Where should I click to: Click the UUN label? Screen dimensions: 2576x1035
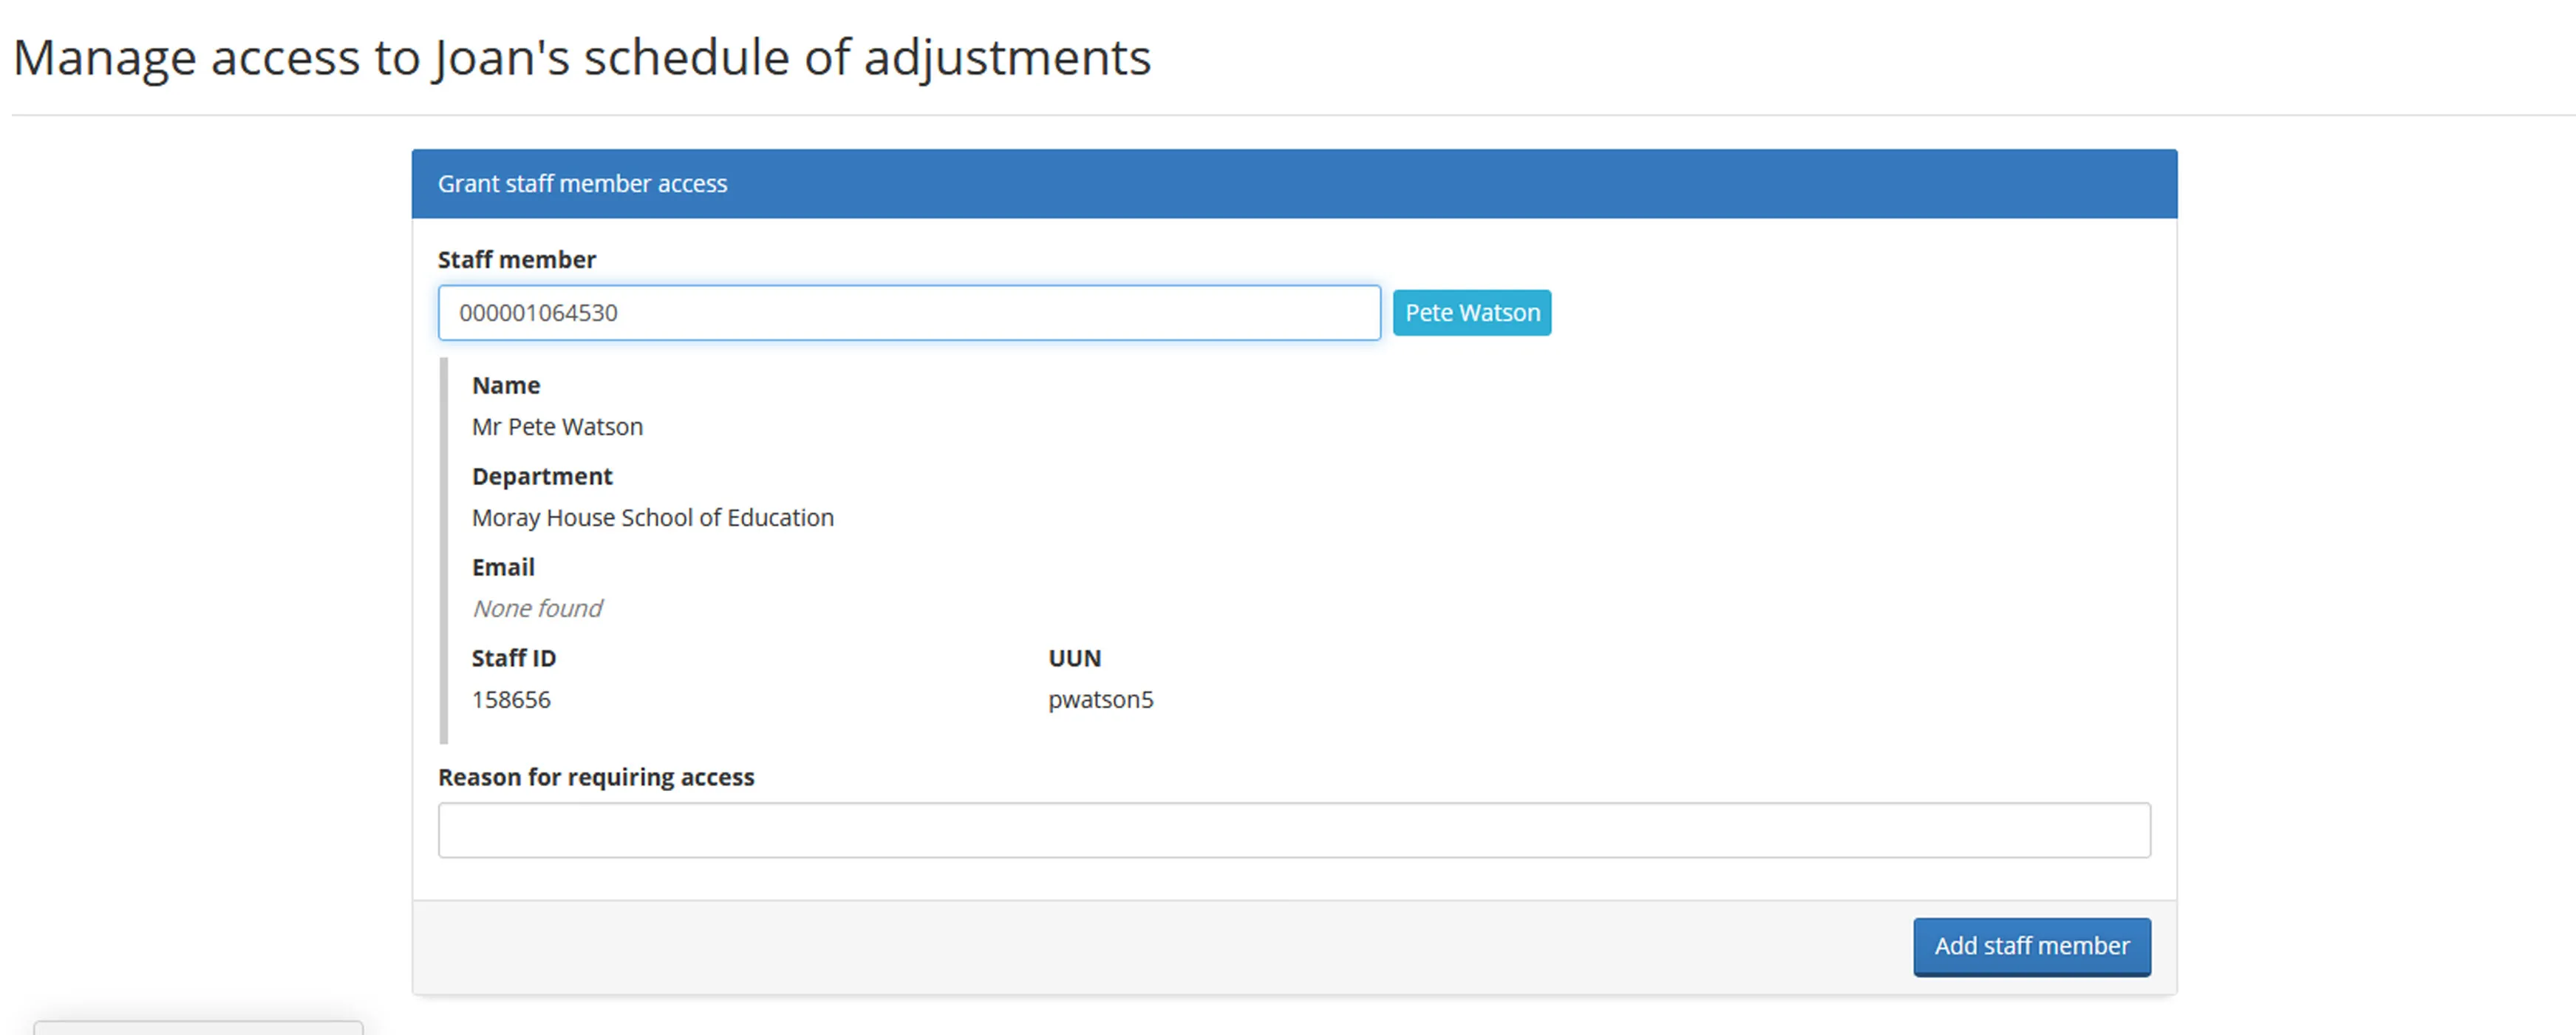[1074, 657]
